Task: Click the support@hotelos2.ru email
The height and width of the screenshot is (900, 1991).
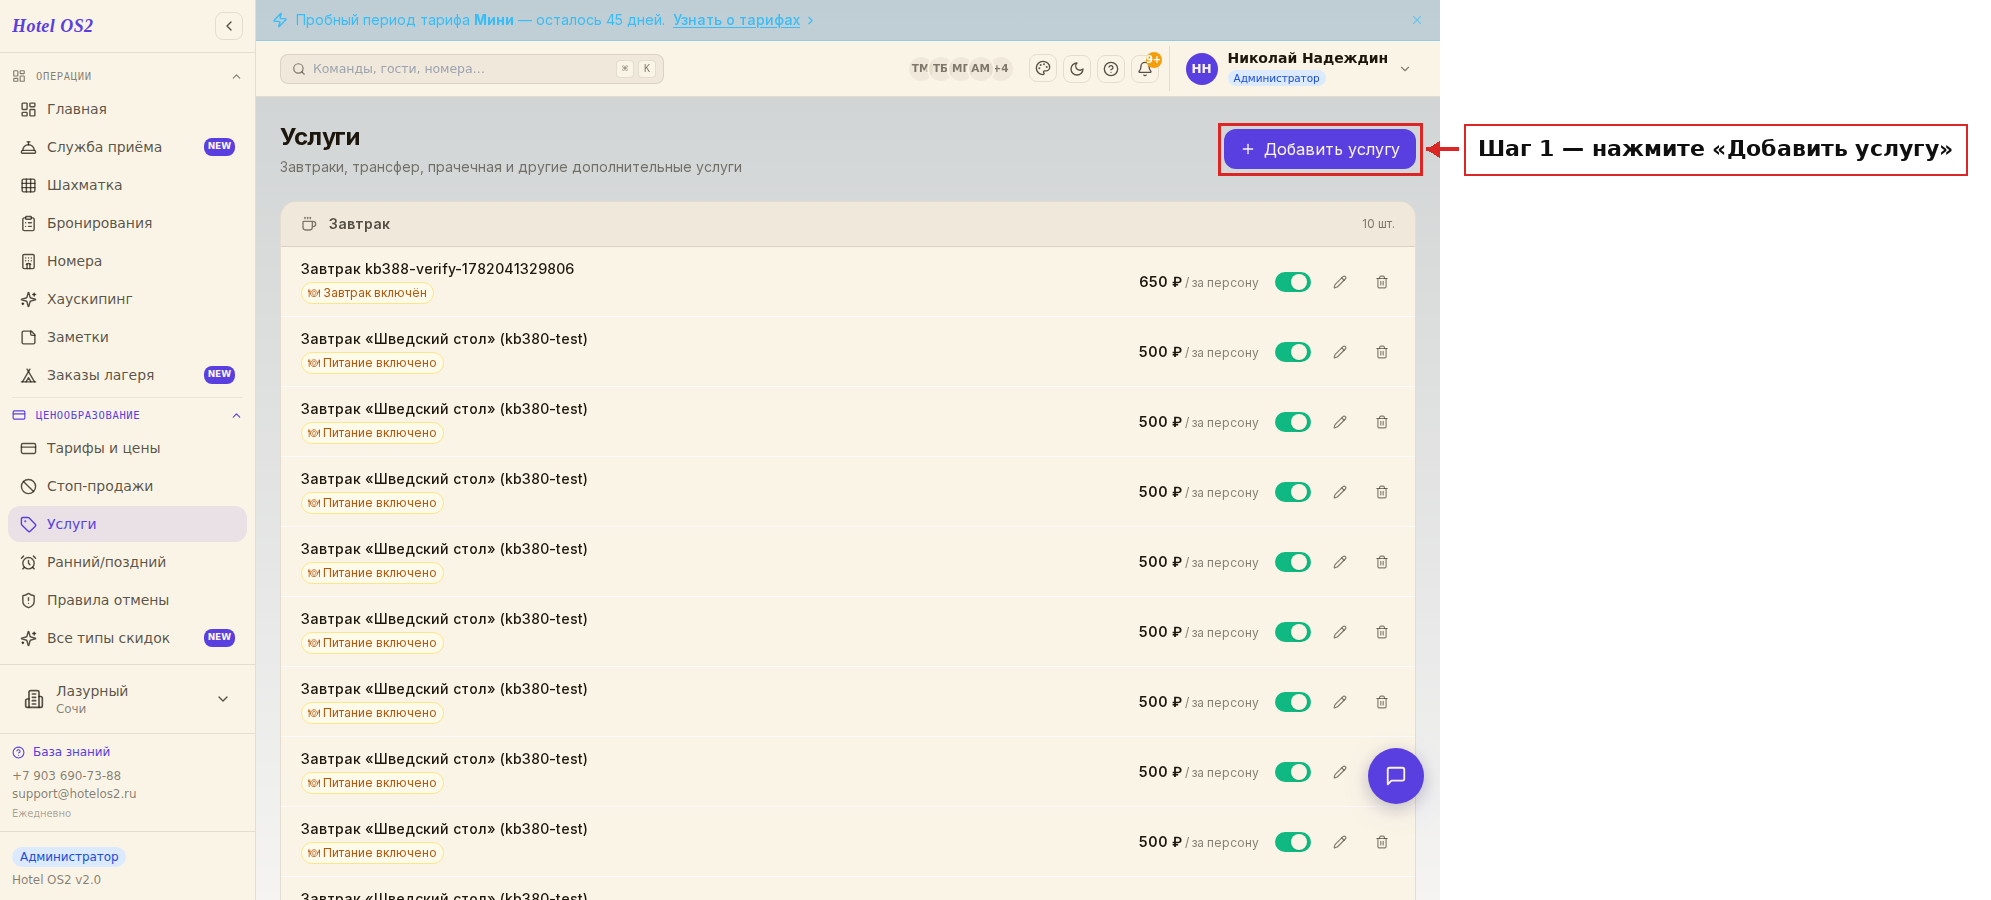Action: pyautogui.click(x=74, y=794)
